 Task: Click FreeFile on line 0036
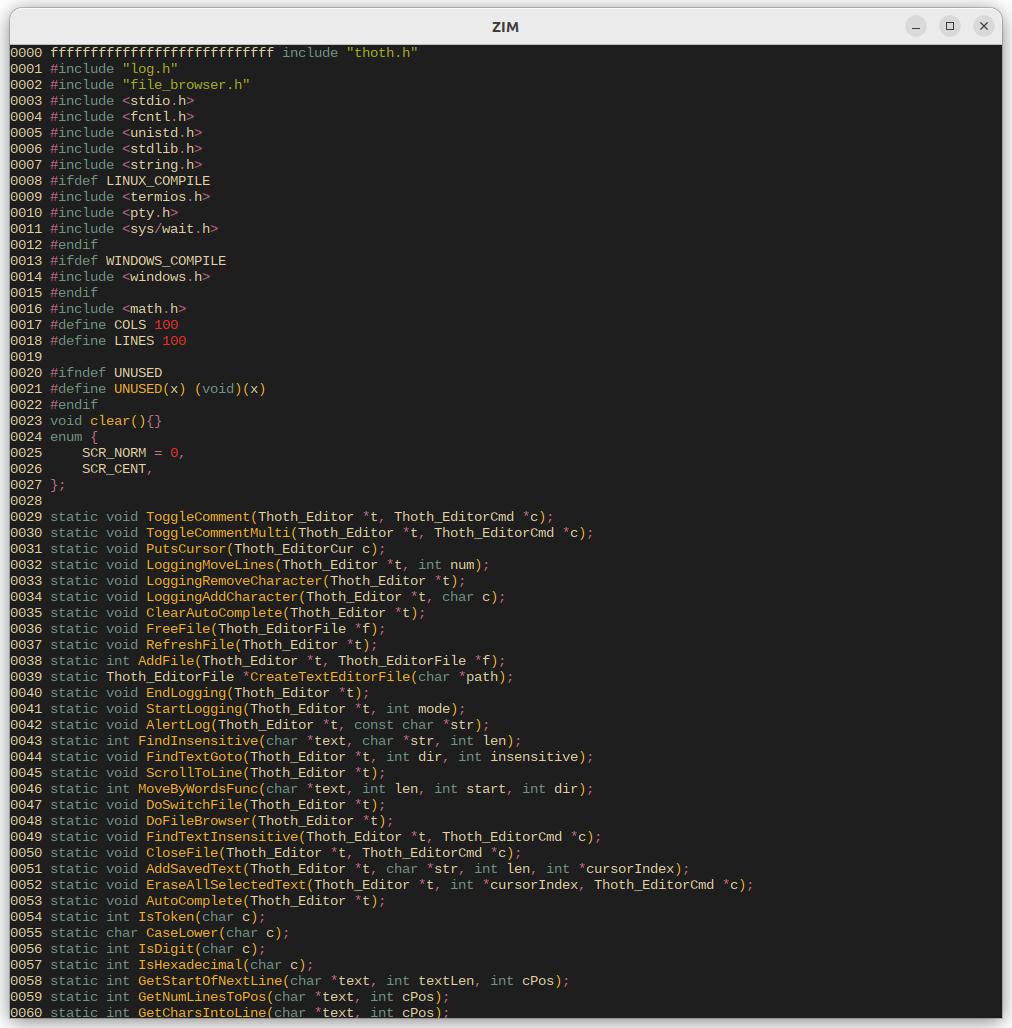[x=178, y=628]
